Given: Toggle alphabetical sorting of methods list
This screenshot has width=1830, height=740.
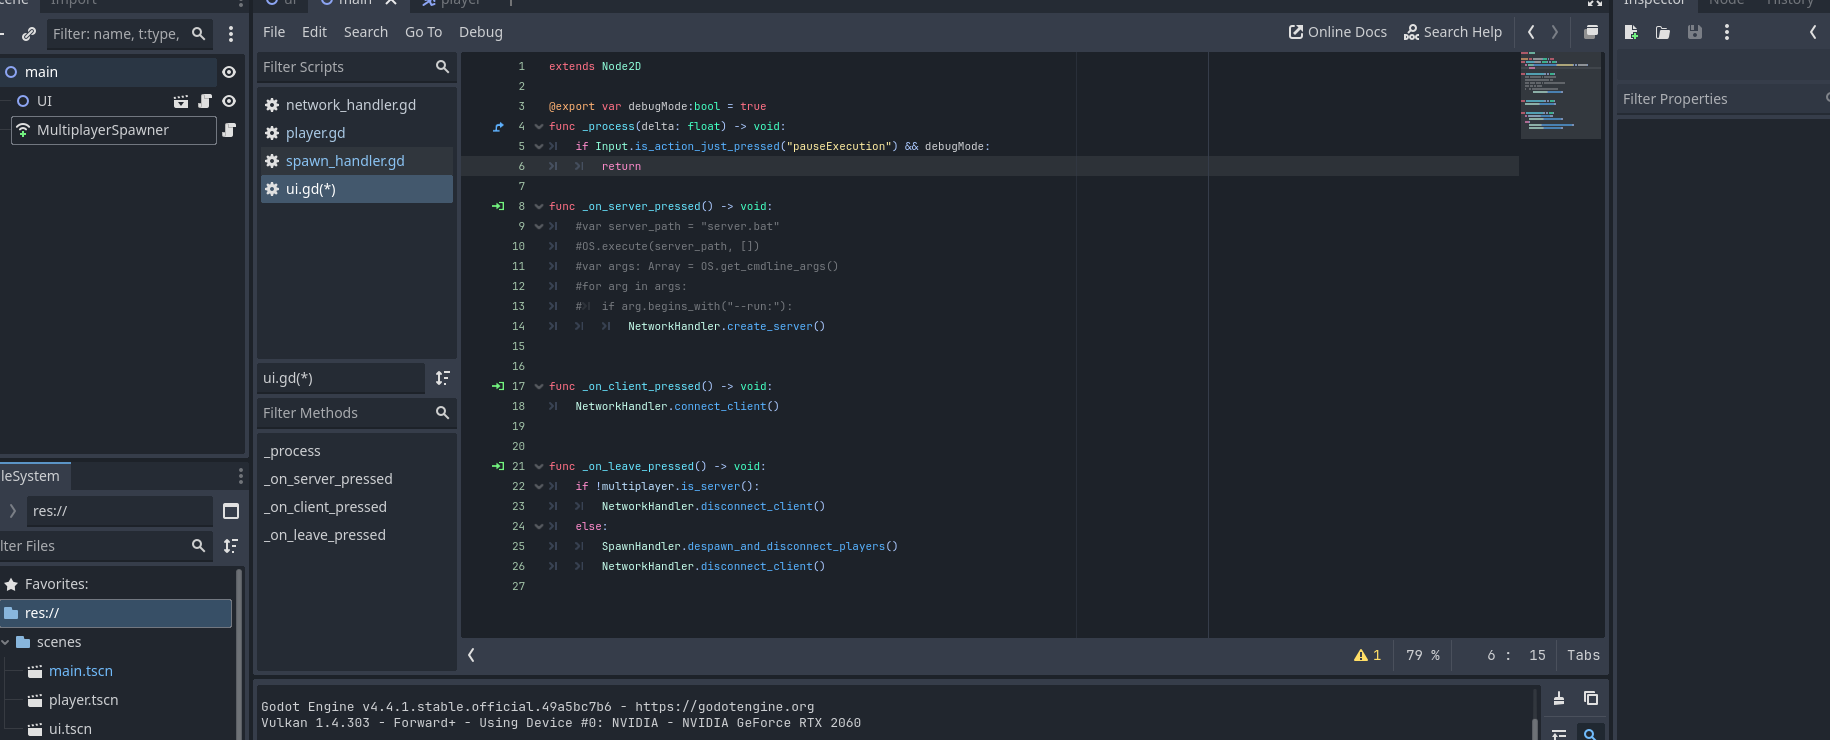Looking at the screenshot, I should (442, 378).
